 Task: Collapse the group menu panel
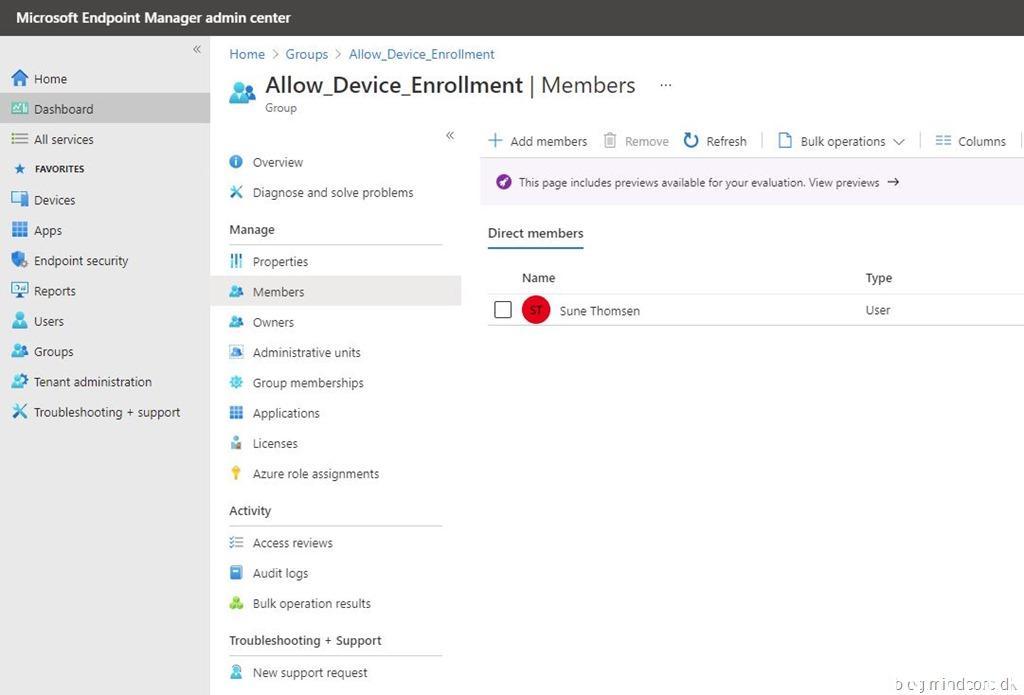(x=450, y=135)
